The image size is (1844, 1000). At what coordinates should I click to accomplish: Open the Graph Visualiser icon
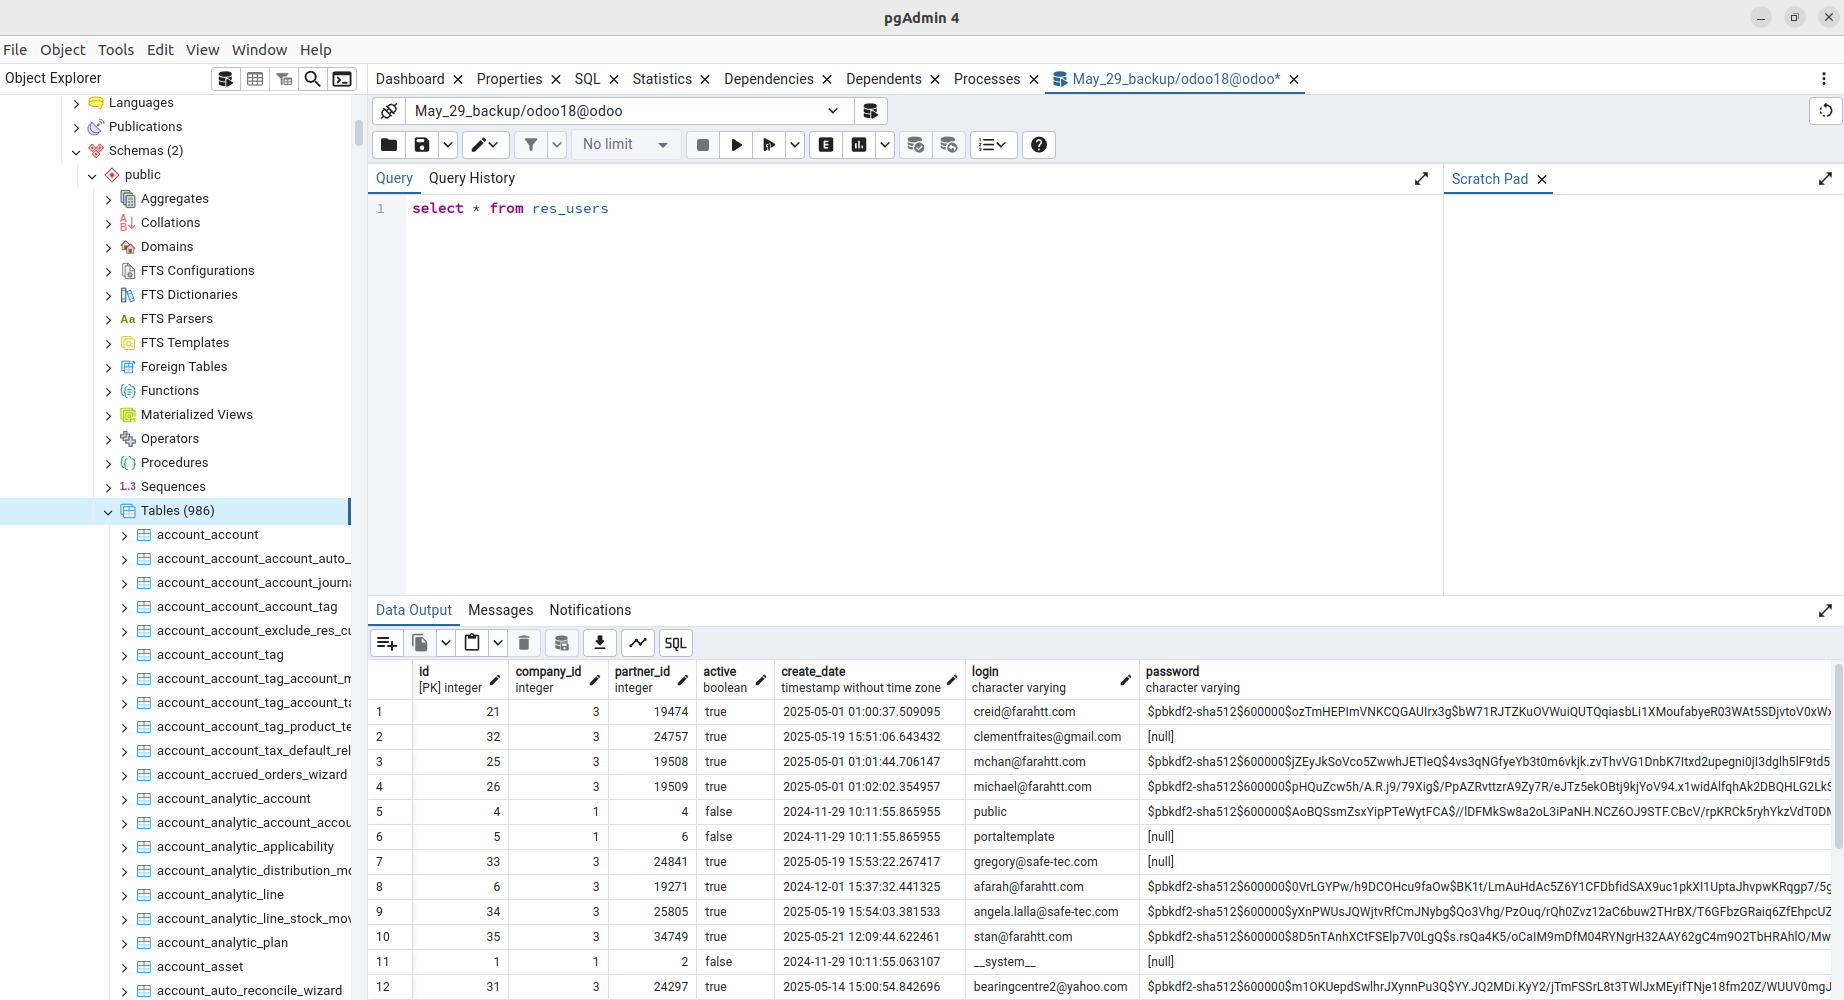(637, 643)
